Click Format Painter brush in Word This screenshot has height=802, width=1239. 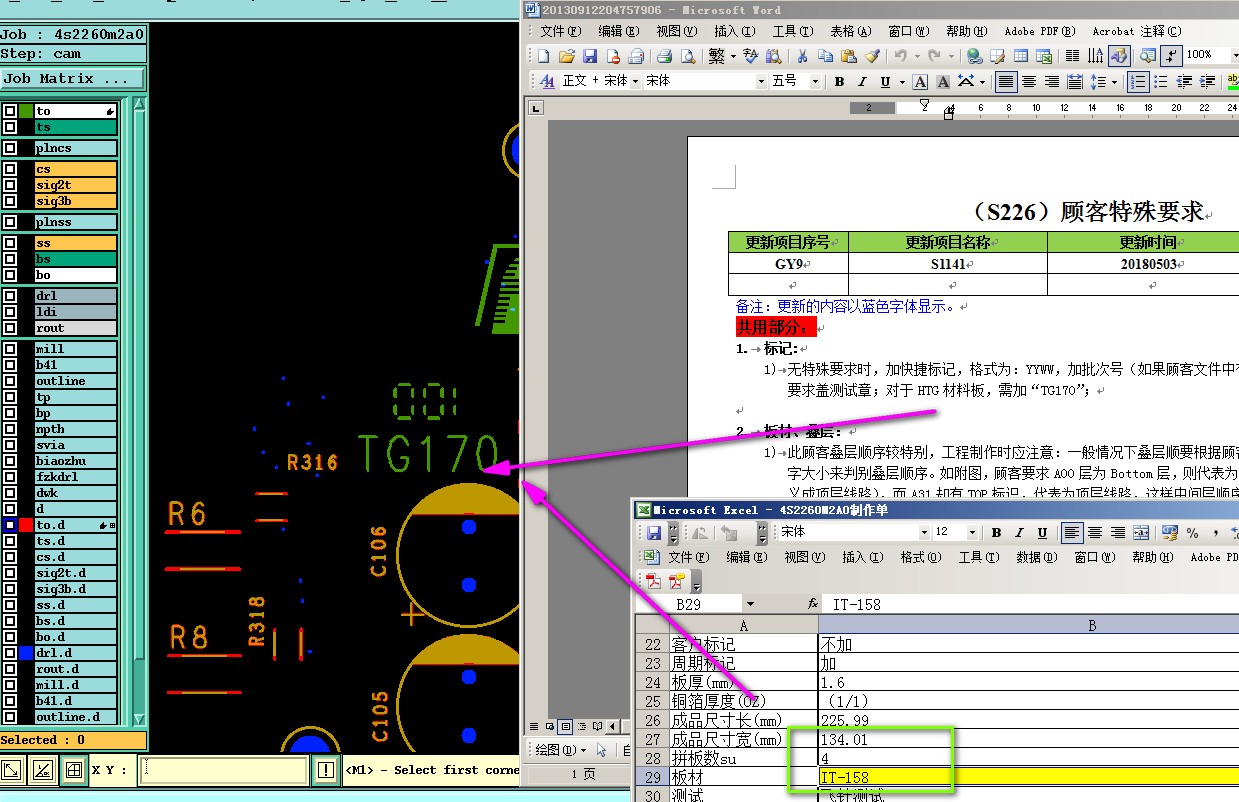pyautogui.click(x=871, y=56)
